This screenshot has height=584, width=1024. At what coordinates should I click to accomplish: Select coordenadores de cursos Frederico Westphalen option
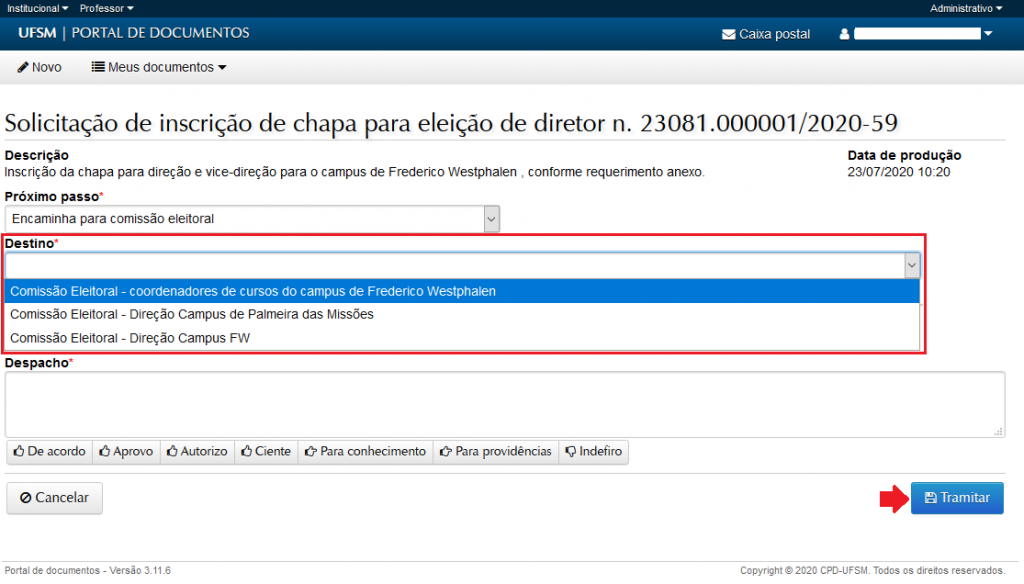[253, 291]
